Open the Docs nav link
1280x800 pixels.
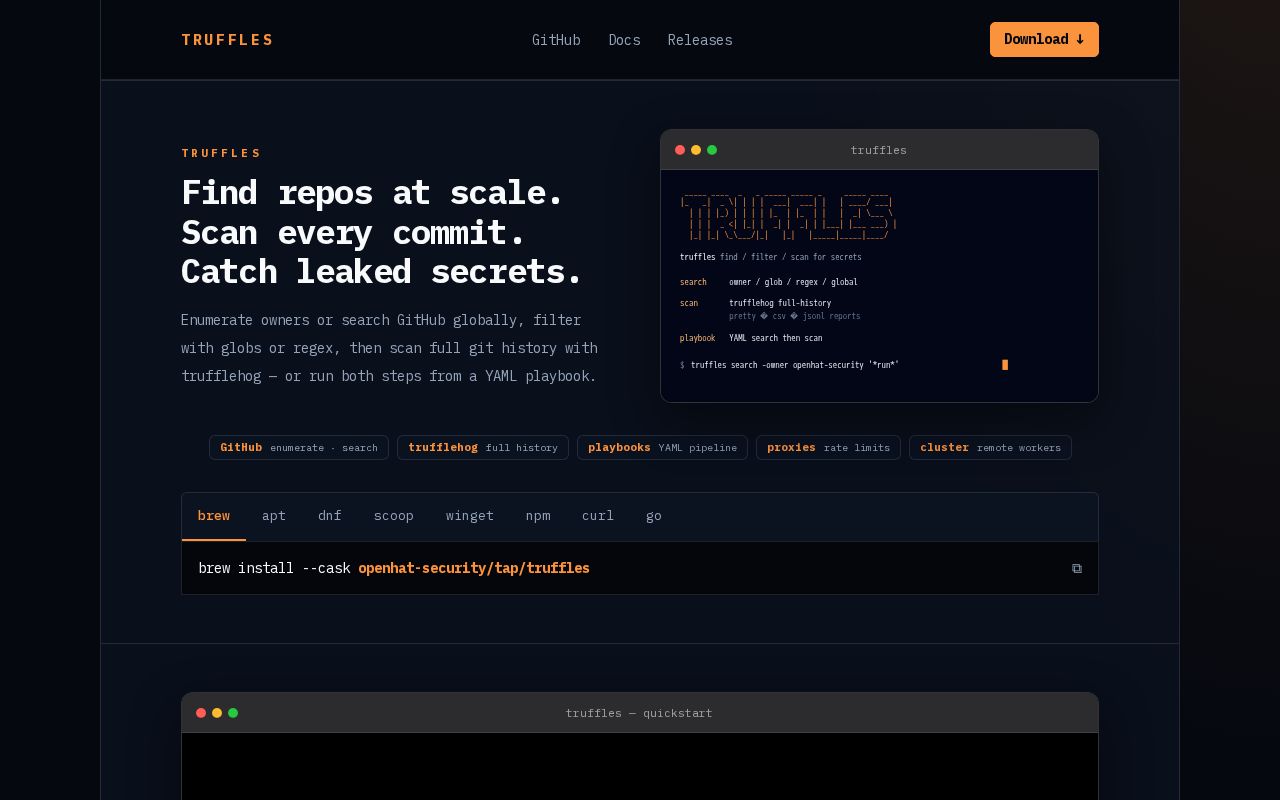[x=624, y=40]
